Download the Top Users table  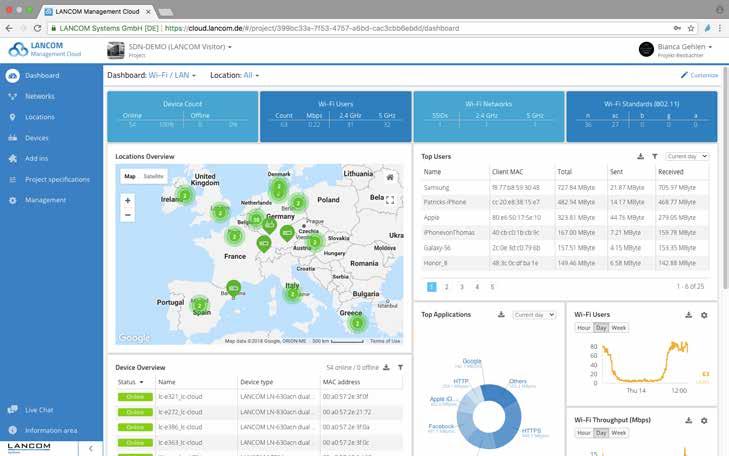(640, 156)
